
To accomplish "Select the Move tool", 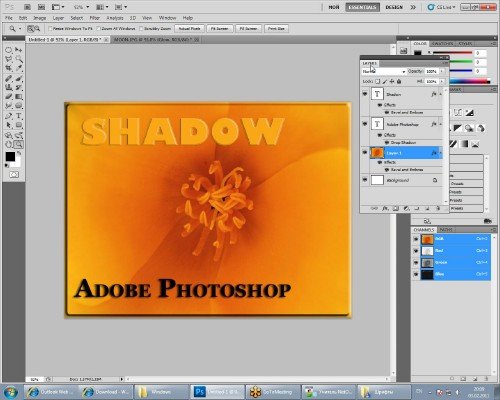I will (19, 50).
